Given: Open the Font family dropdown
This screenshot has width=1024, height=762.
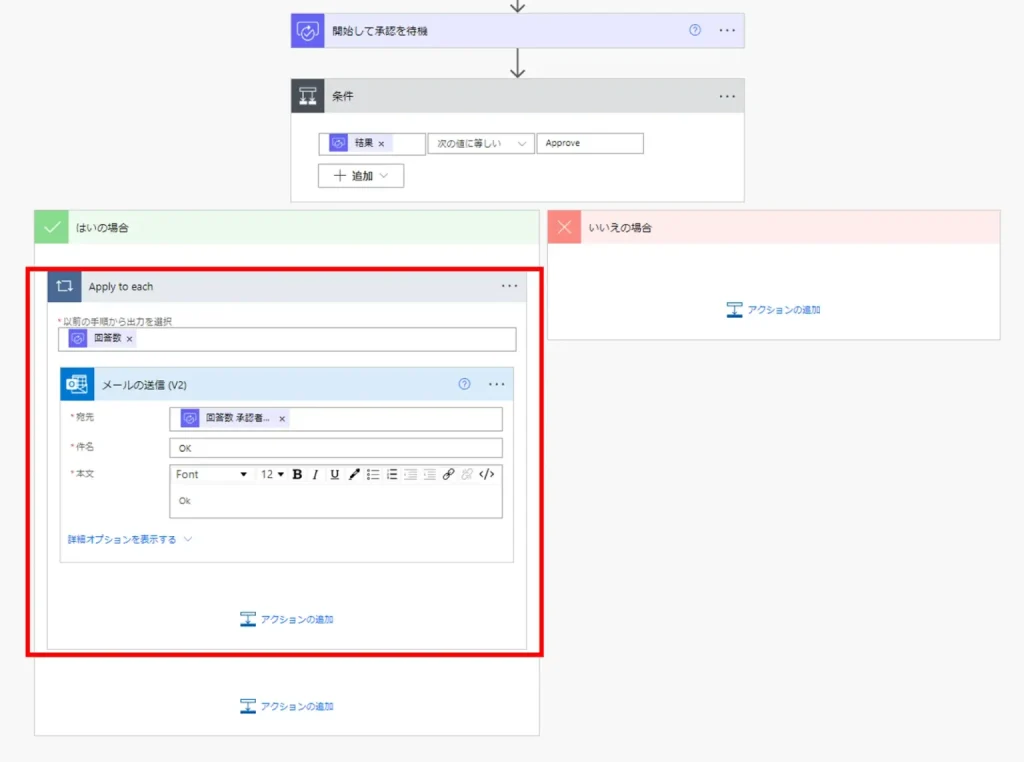Looking at the screenshot, I should point(212,474).
